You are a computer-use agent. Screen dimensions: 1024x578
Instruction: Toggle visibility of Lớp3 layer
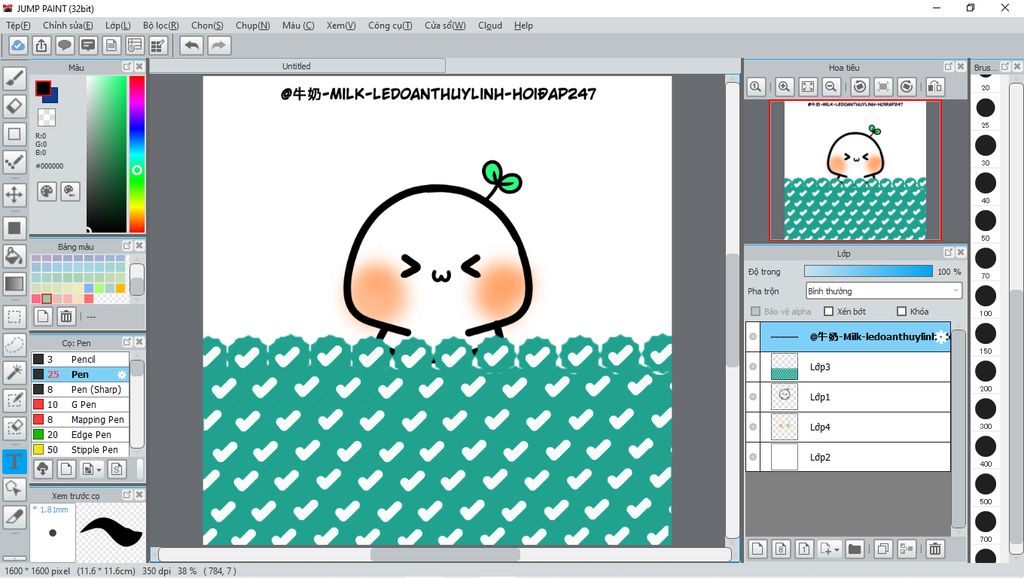[753, 367]
